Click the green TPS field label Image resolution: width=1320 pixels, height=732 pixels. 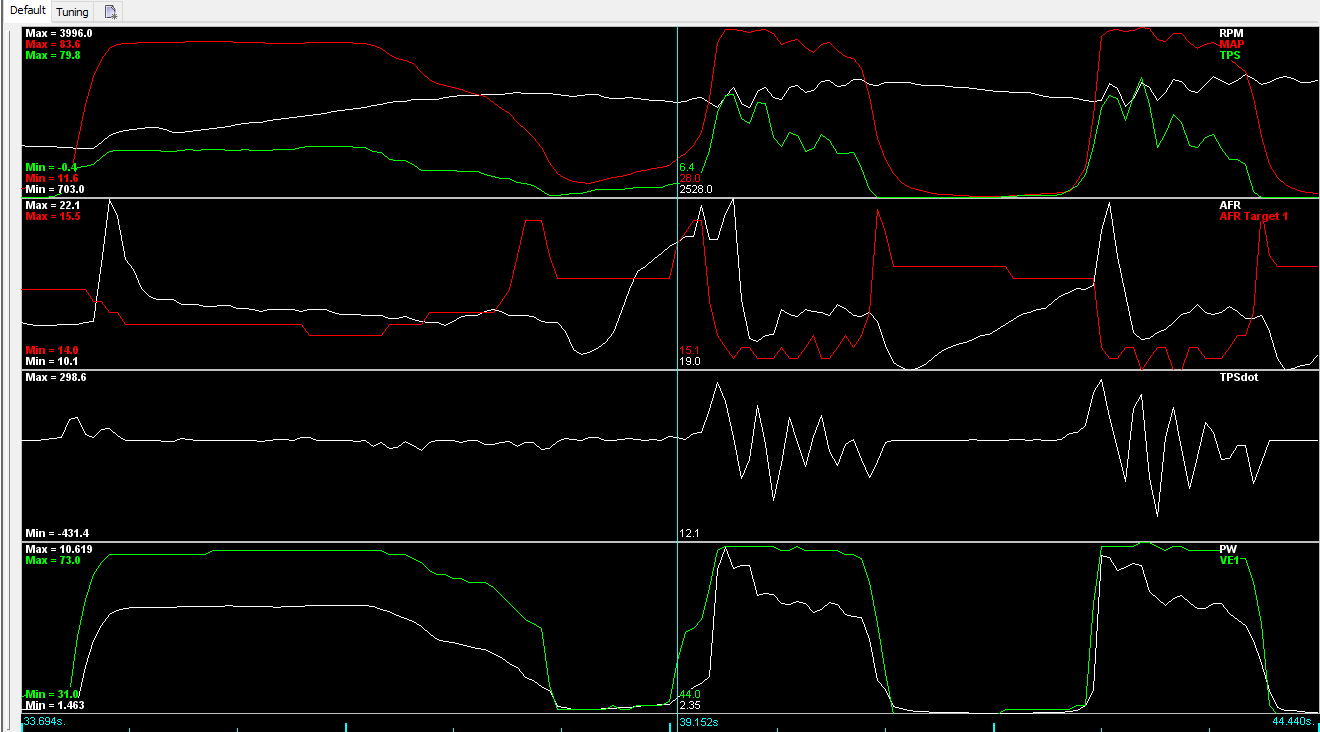coord(1230,55)
